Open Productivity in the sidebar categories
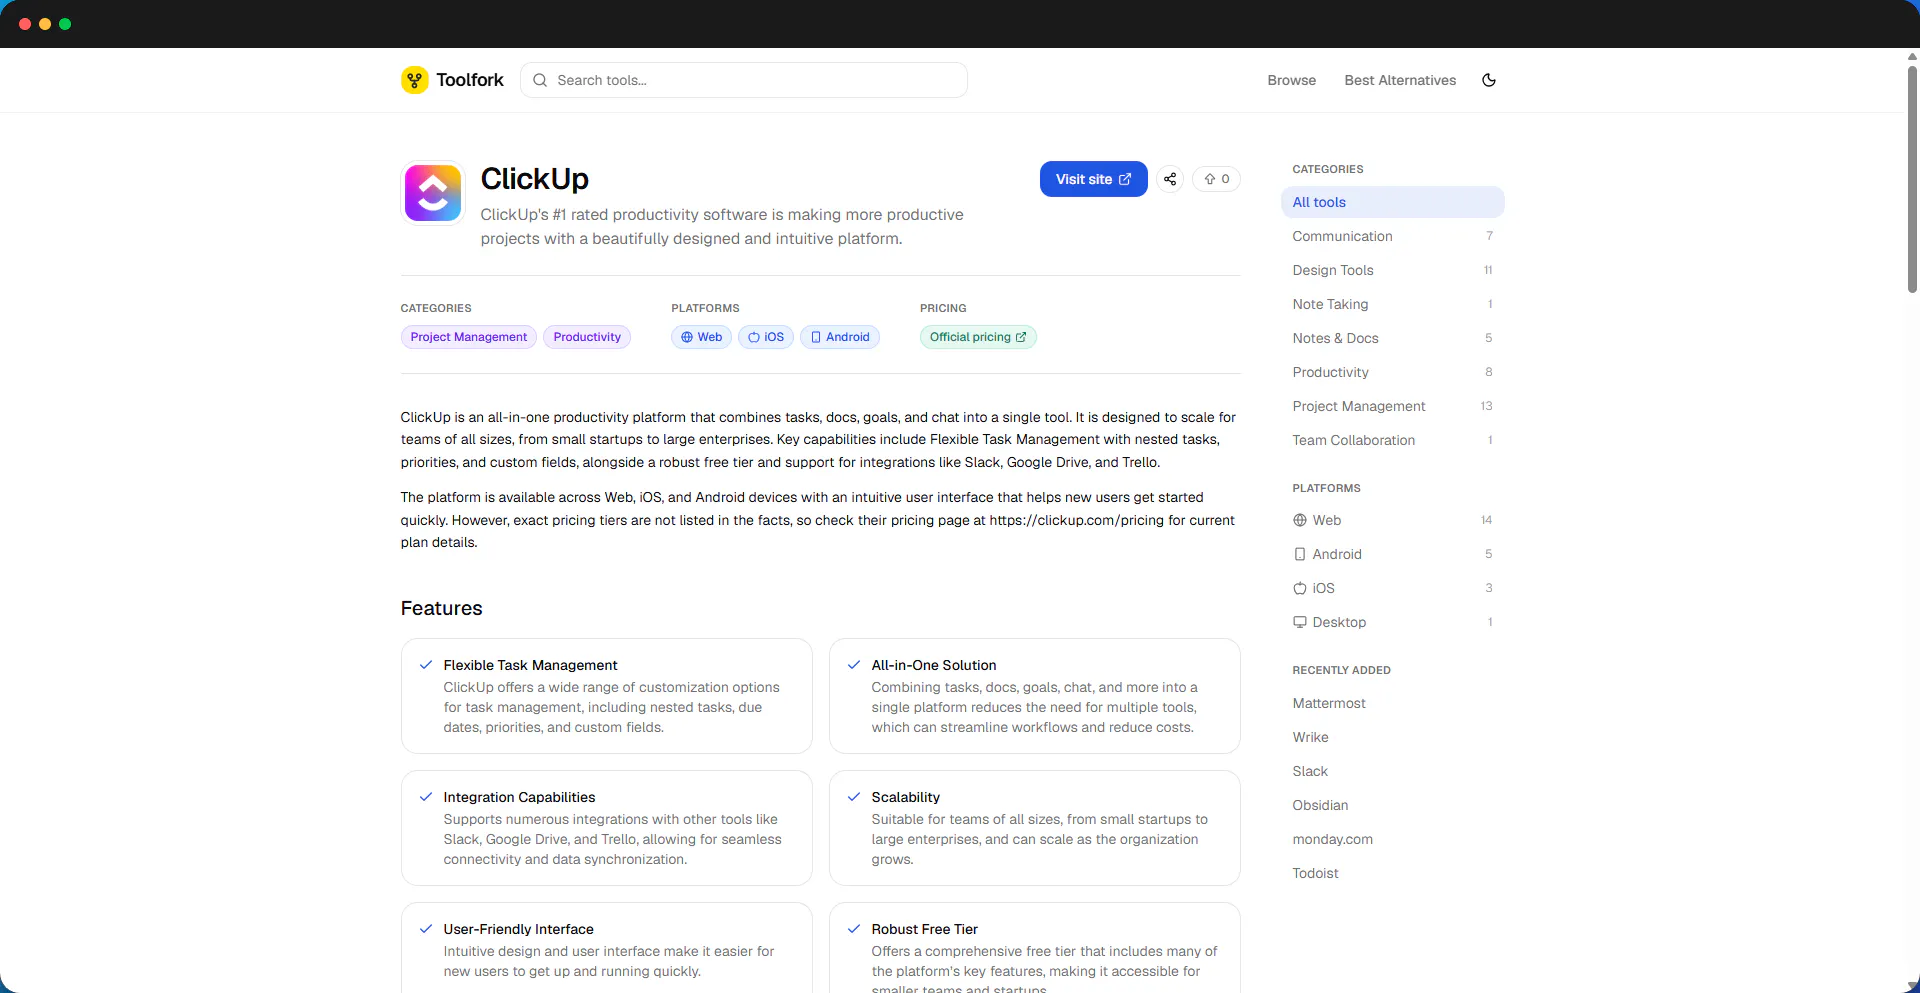This screenshot has height=993, width=1920. [x=1392, y=372]
